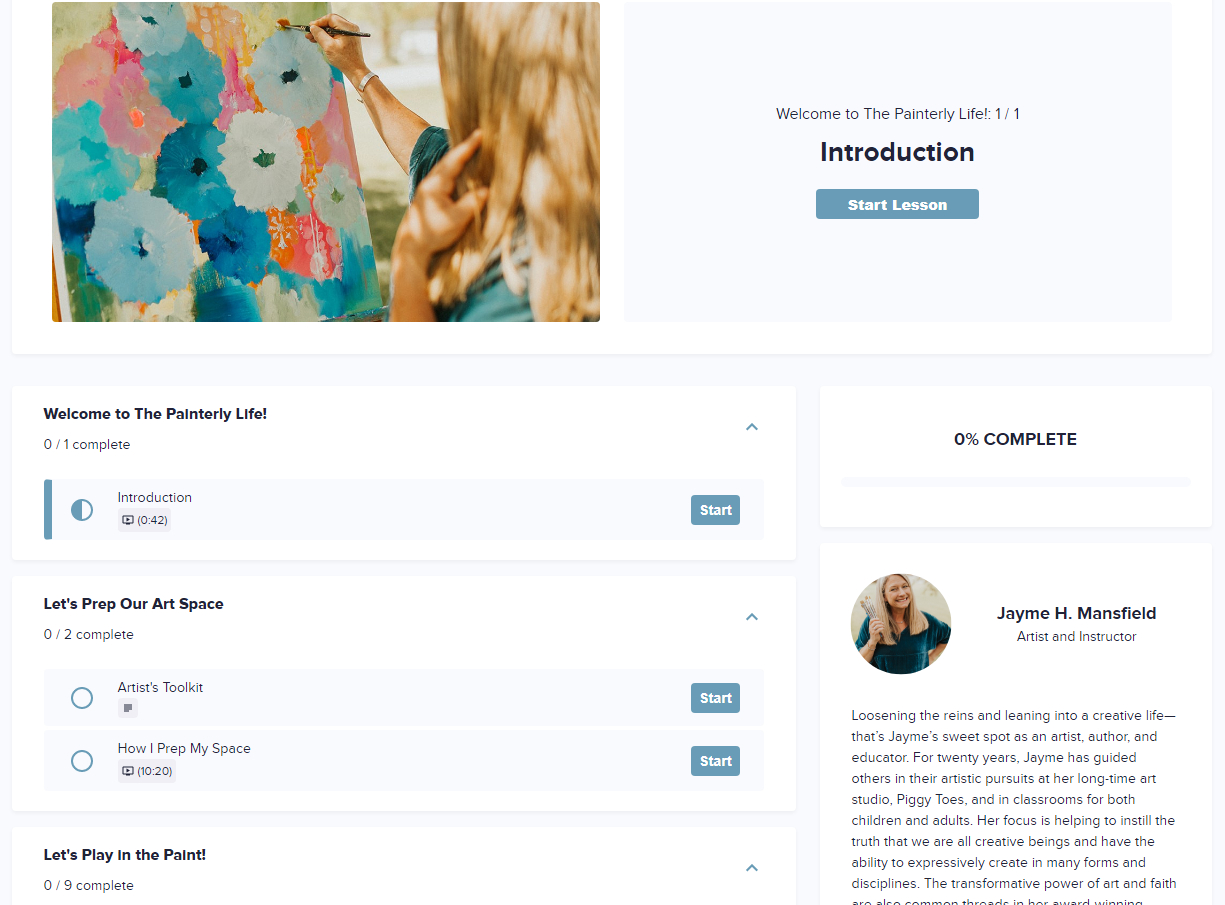Click the video icon under How I Prep My Space

click(x=128, y=771)
